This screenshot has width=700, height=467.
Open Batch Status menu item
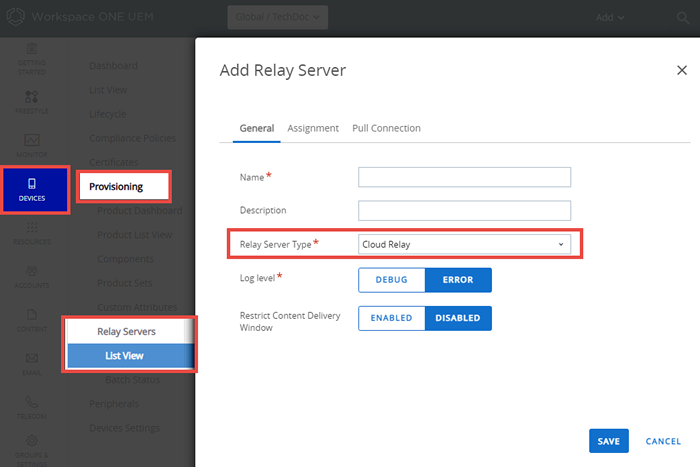click(x=133, y=380)
